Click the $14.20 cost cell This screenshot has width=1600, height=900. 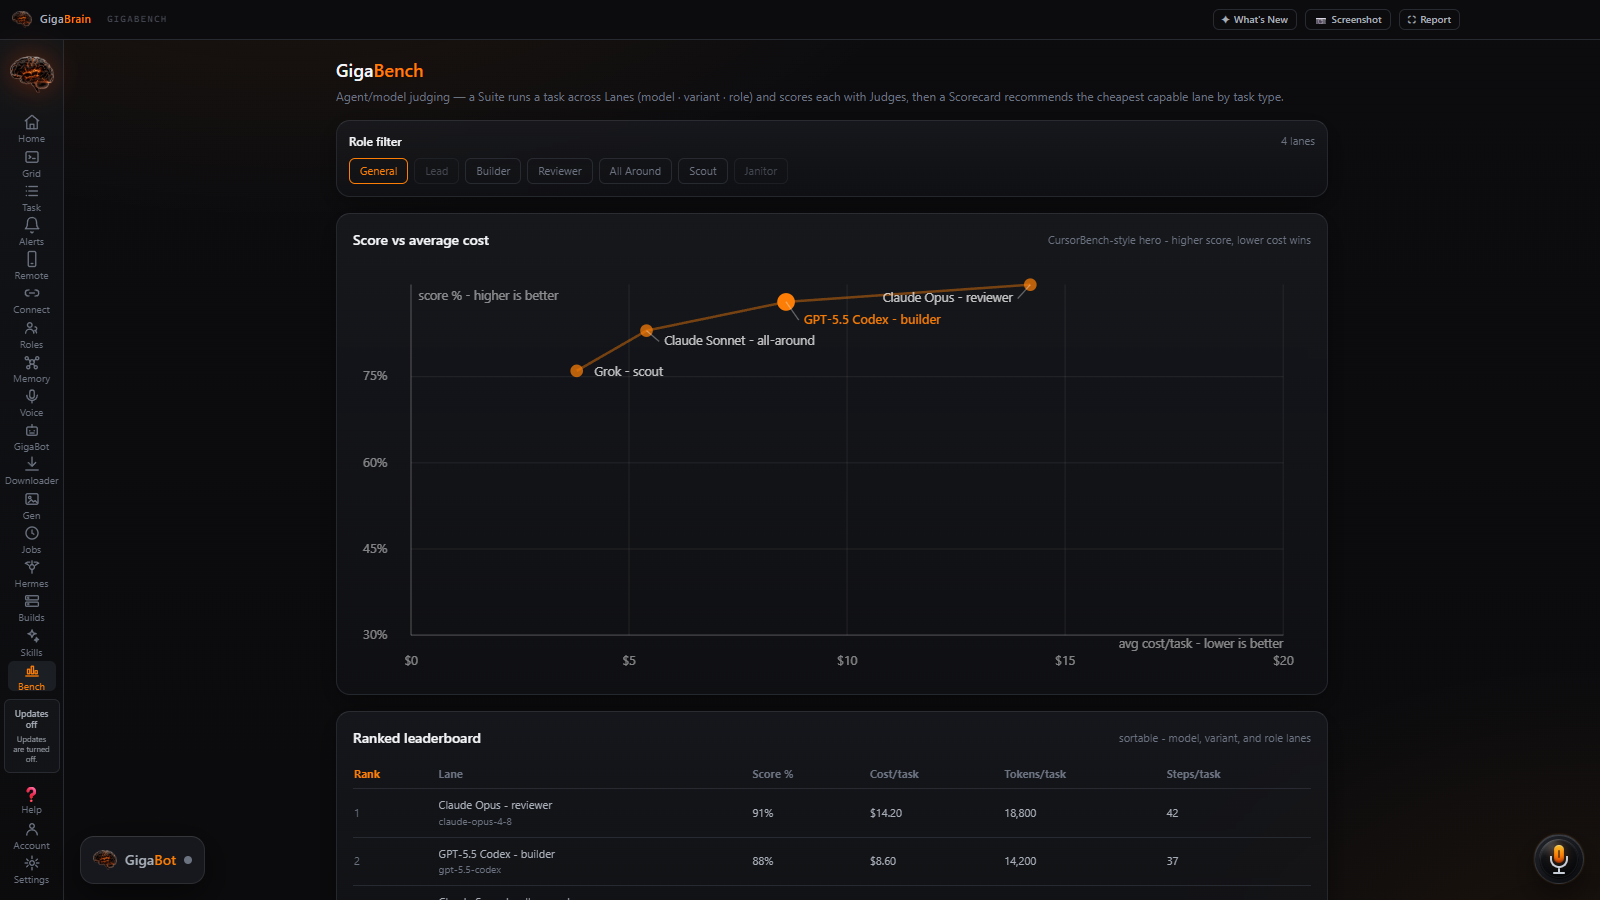(x=886, y=813)
